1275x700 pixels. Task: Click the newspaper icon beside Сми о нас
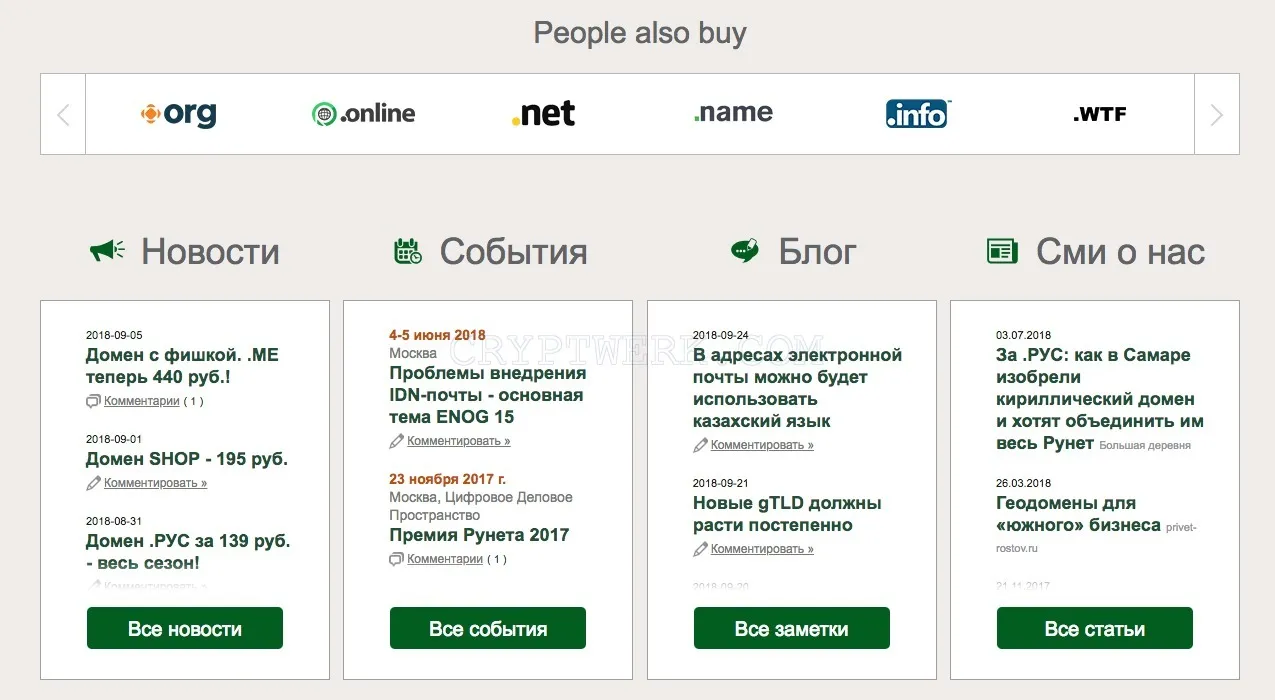tap(1002, 251)
